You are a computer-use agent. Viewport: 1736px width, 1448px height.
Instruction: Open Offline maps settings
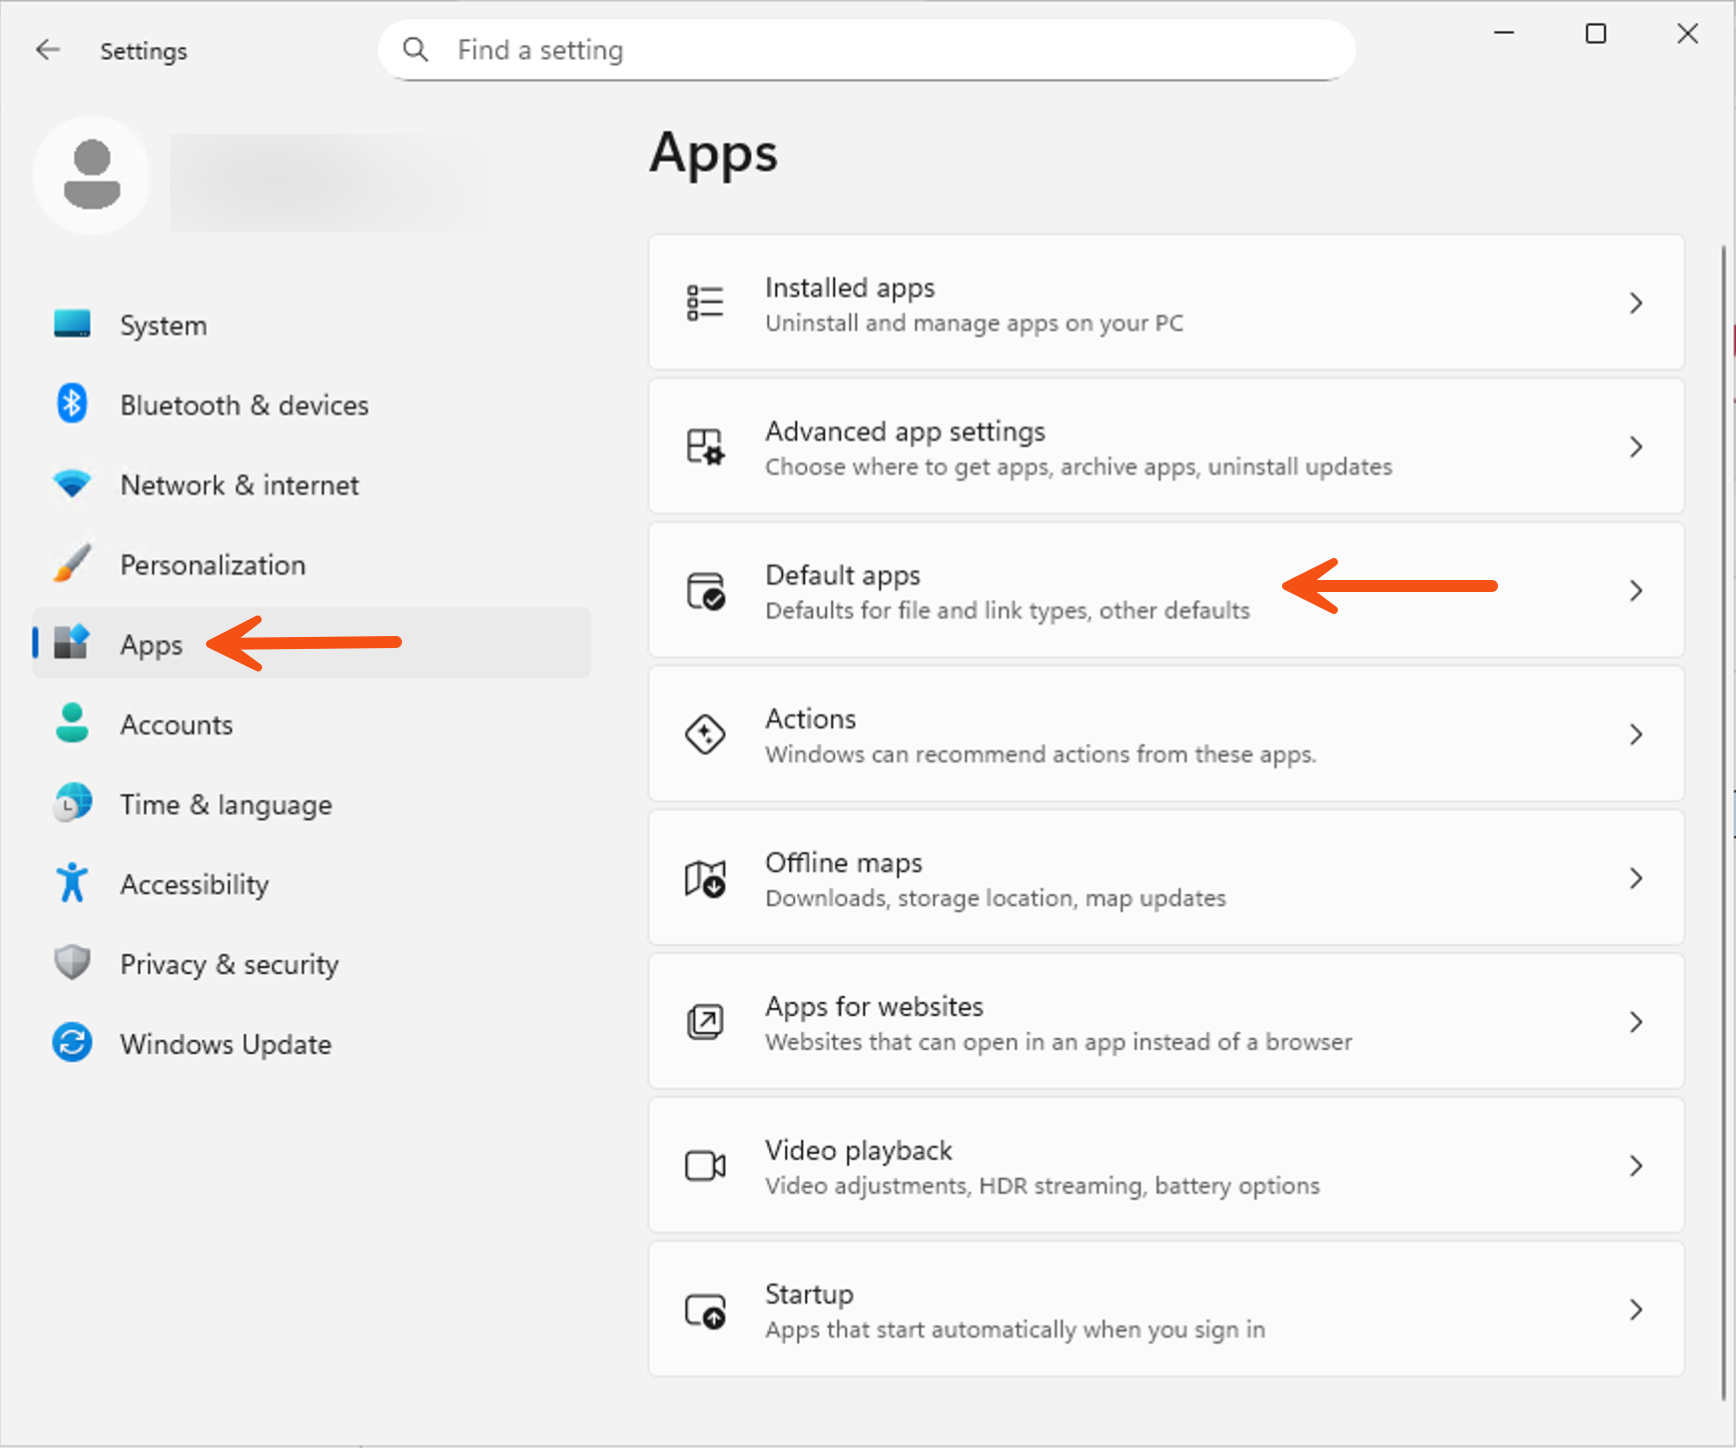[1166, 878]
